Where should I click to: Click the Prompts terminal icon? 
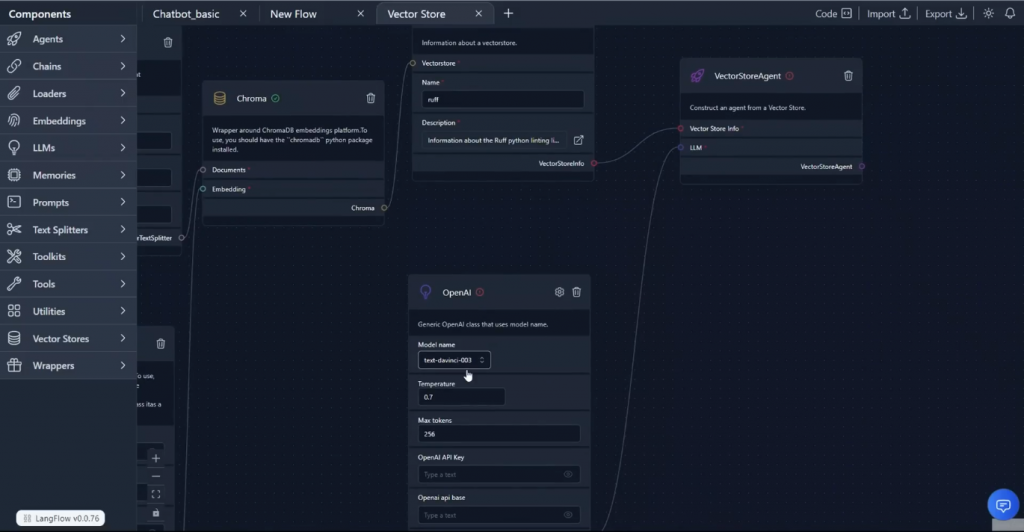14,202
